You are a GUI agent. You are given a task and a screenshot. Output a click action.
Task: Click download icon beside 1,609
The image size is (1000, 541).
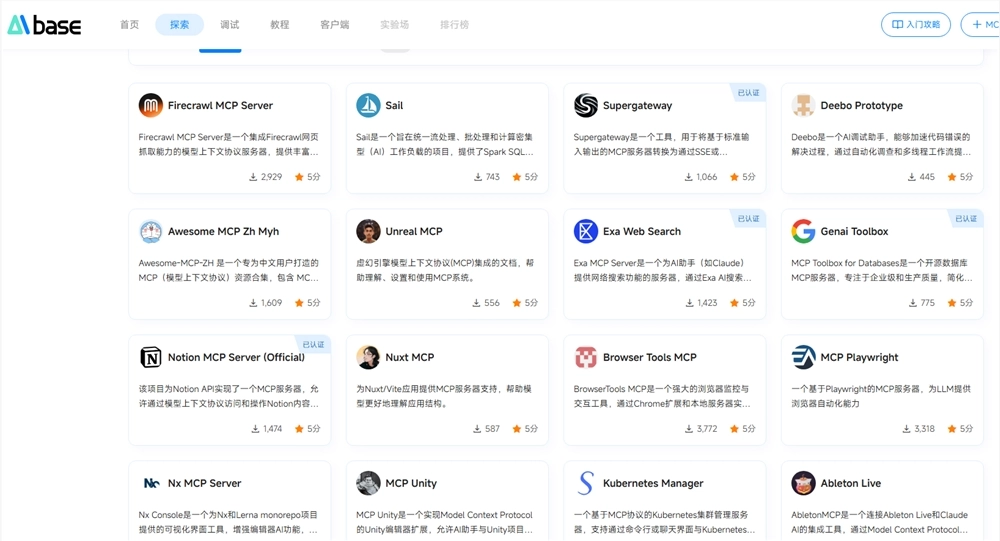pyautogui.click(x=253, y=302)
